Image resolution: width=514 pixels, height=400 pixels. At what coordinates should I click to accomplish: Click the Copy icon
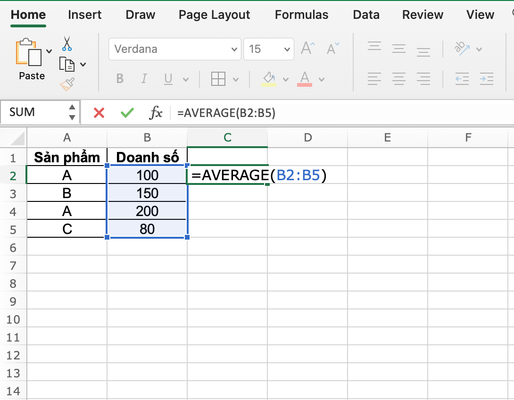pyautogui.click(x=67, y=64)
